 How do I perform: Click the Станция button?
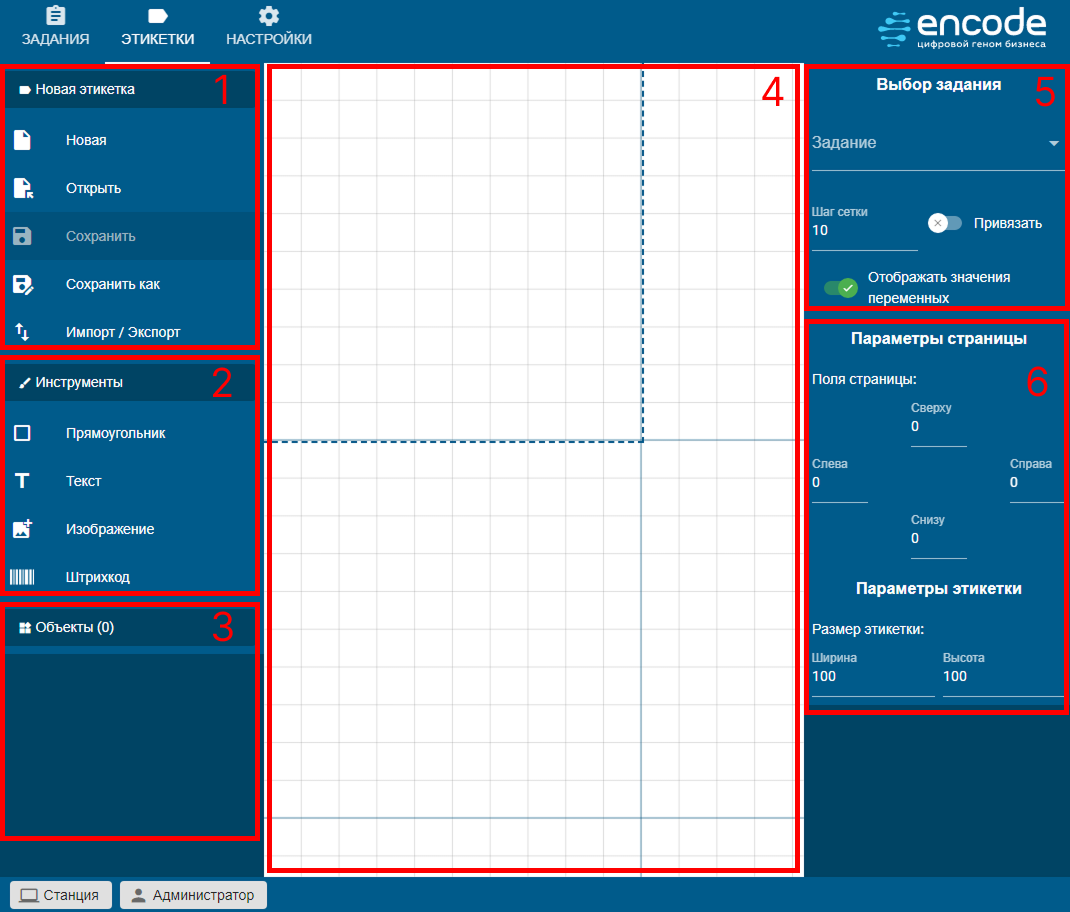coord(60,895)
